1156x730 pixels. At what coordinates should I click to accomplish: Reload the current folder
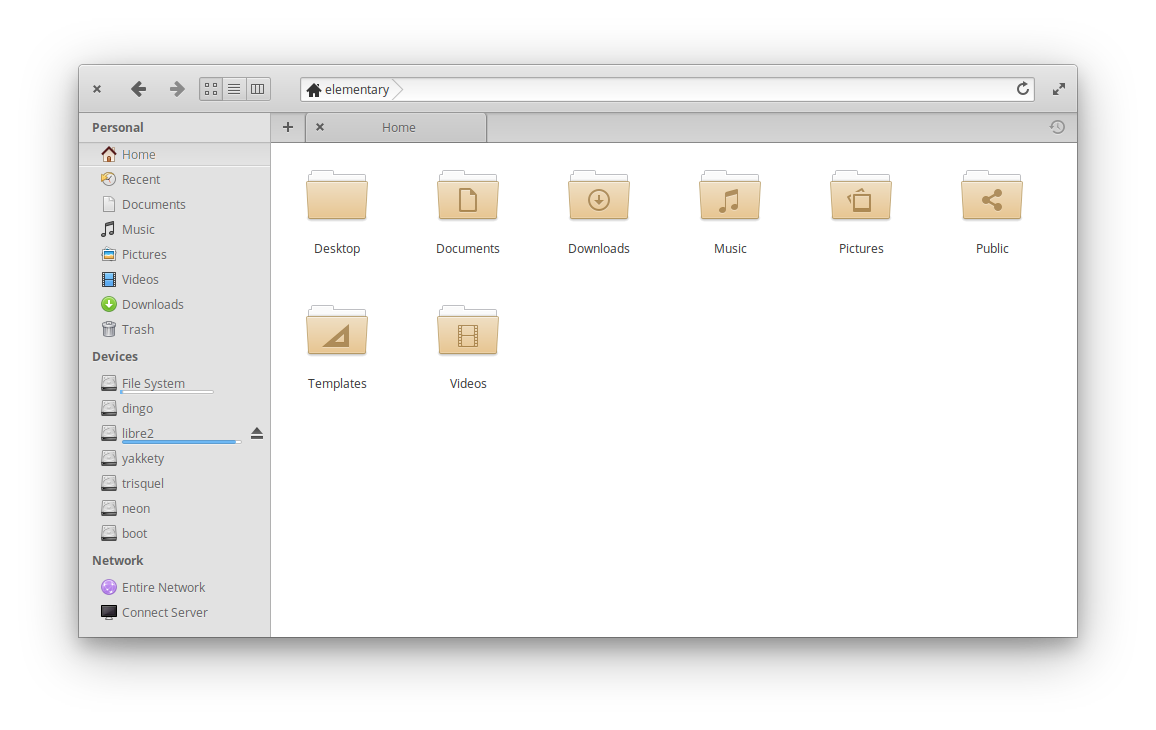pos(1023,88)
